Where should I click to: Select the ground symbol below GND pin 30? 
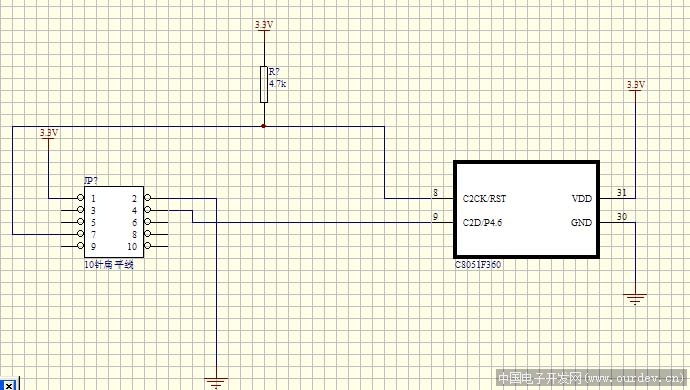pyautogui.click(x=635, y=299)
